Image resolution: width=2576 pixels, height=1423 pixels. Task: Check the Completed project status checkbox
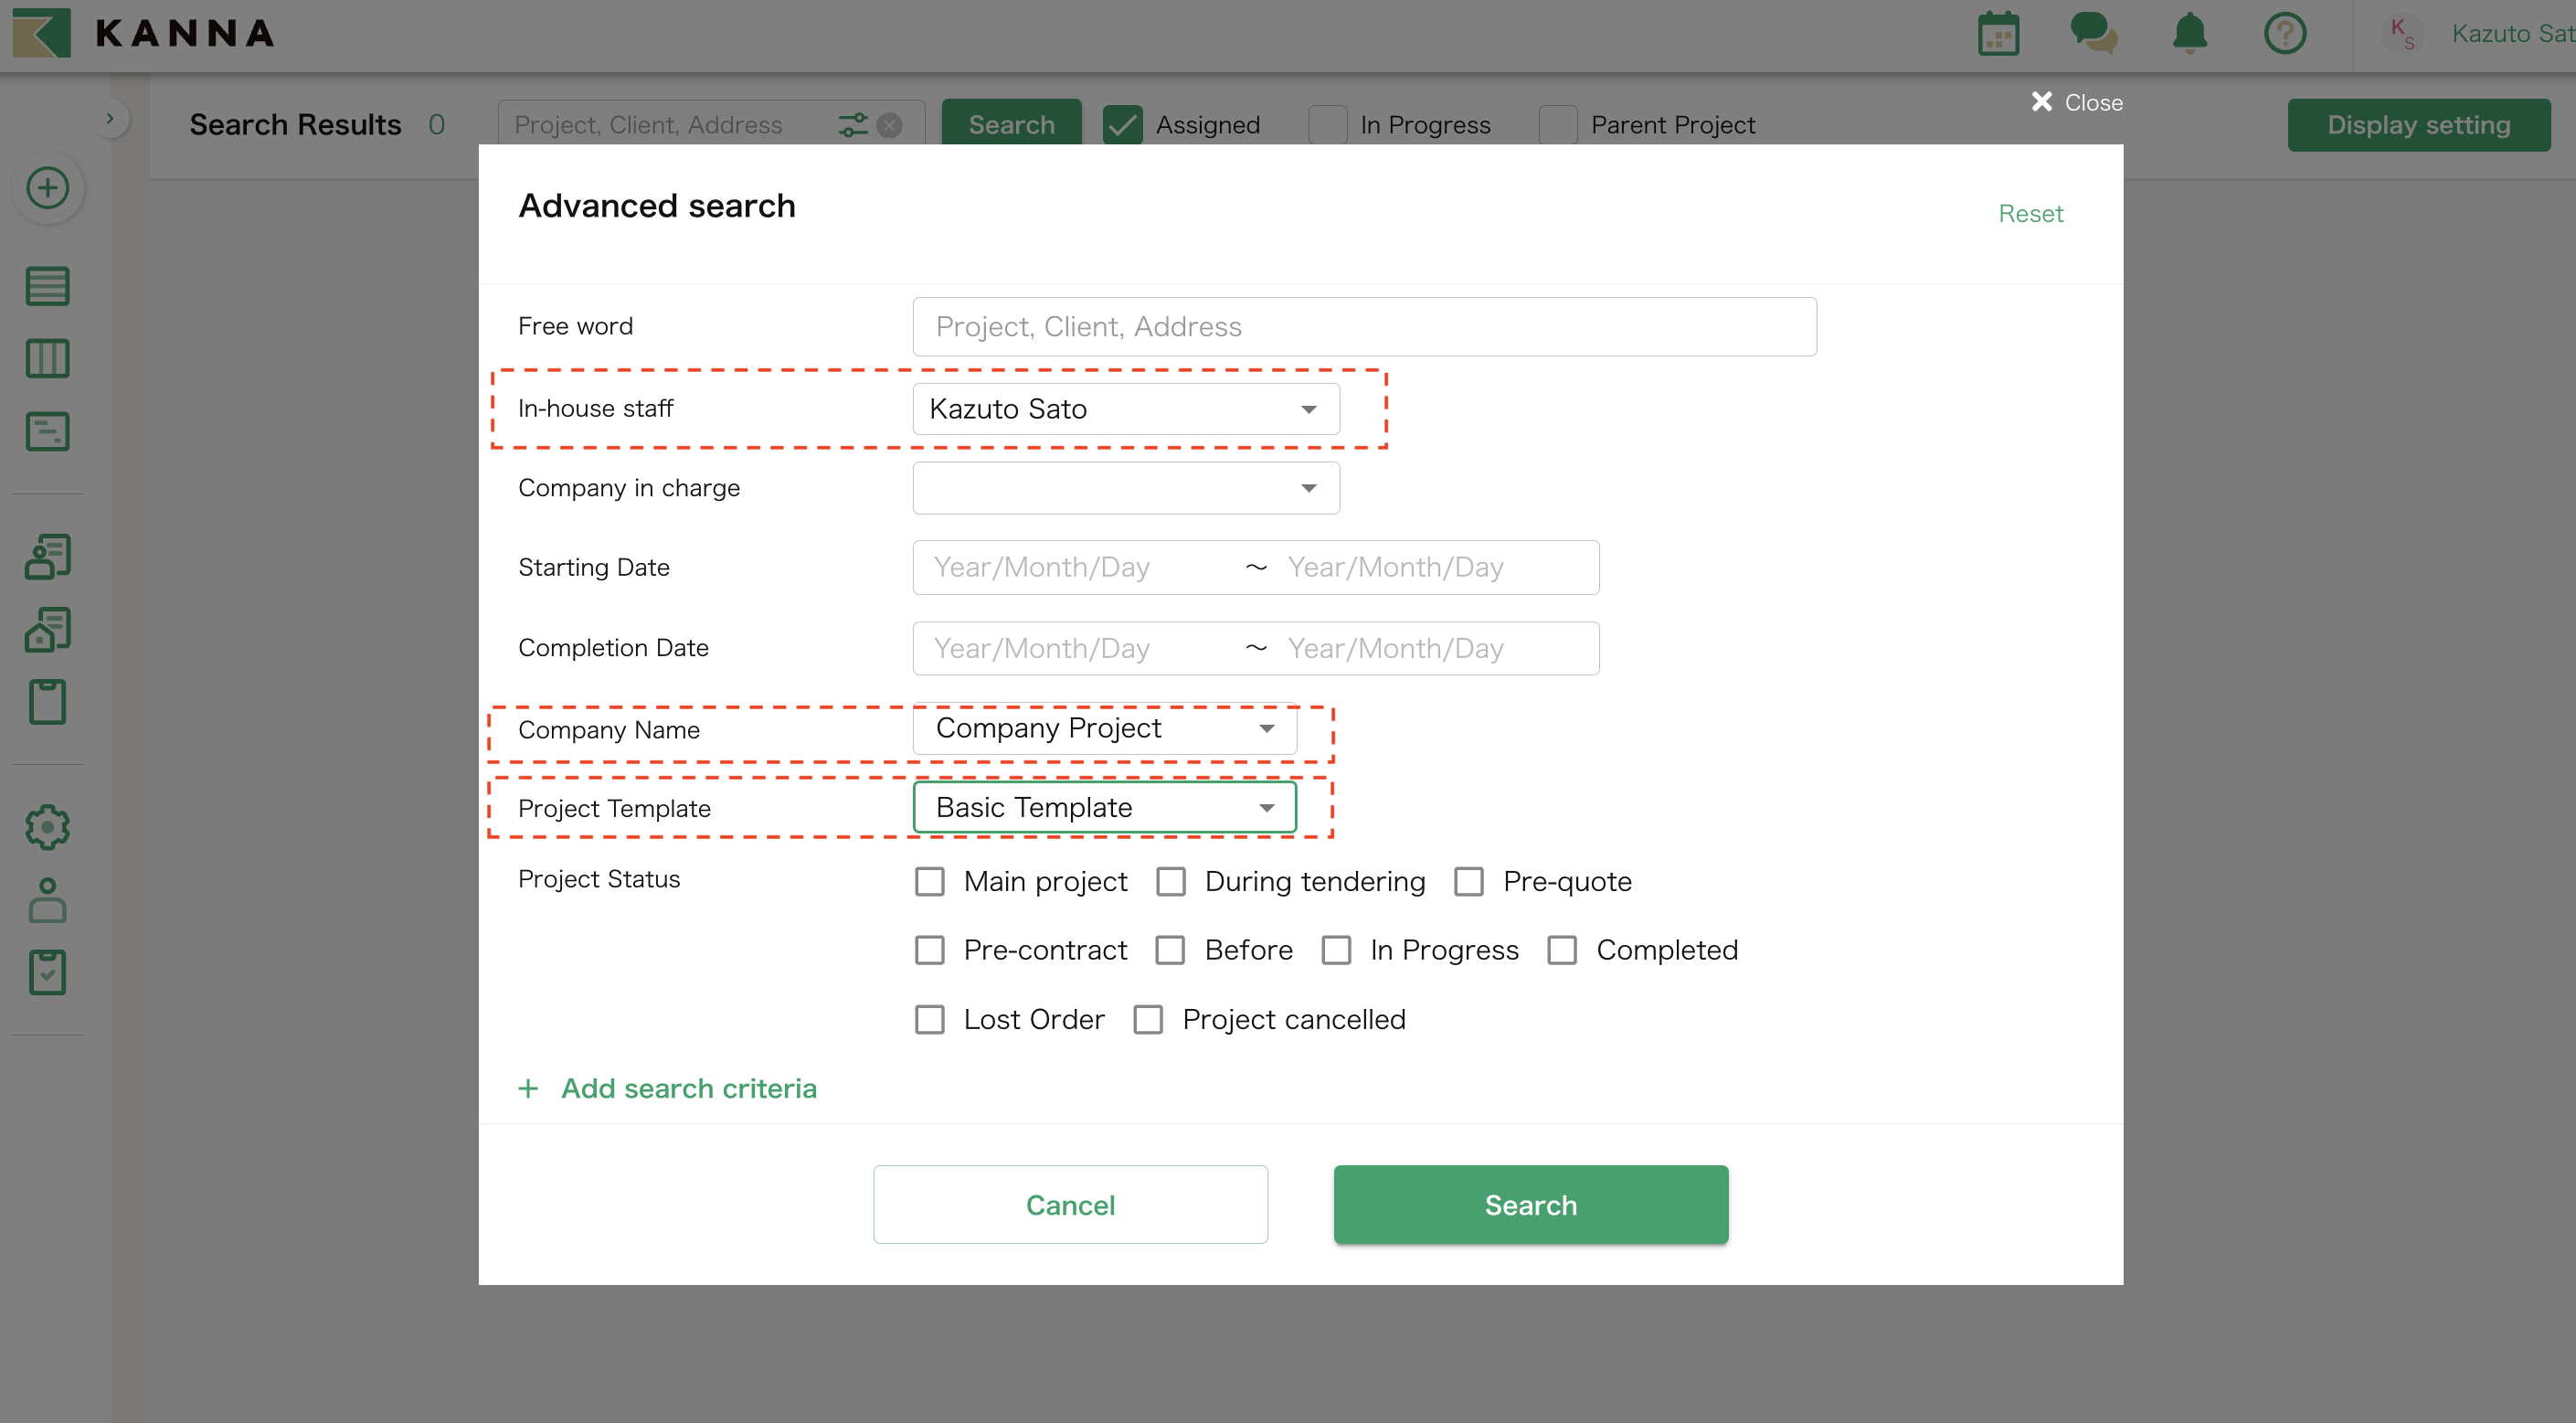[1562, 949]
